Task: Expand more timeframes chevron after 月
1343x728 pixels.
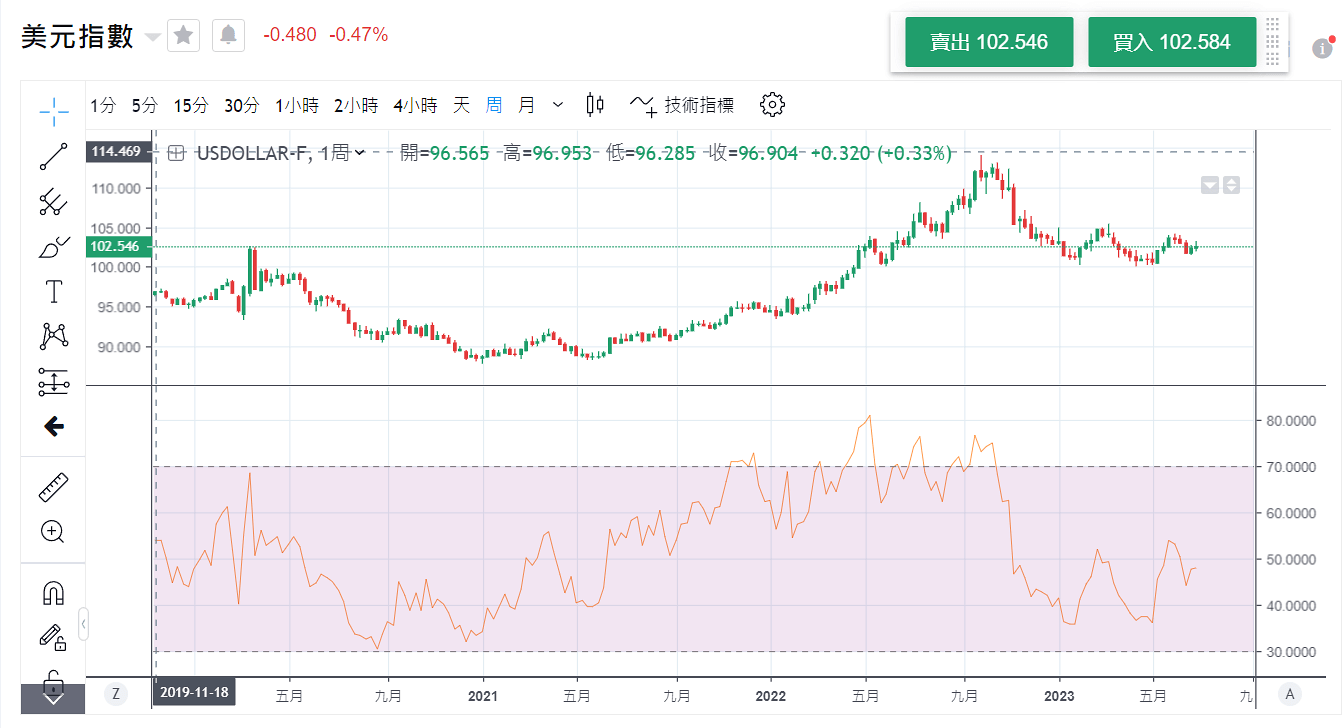Action: (558, 104)
